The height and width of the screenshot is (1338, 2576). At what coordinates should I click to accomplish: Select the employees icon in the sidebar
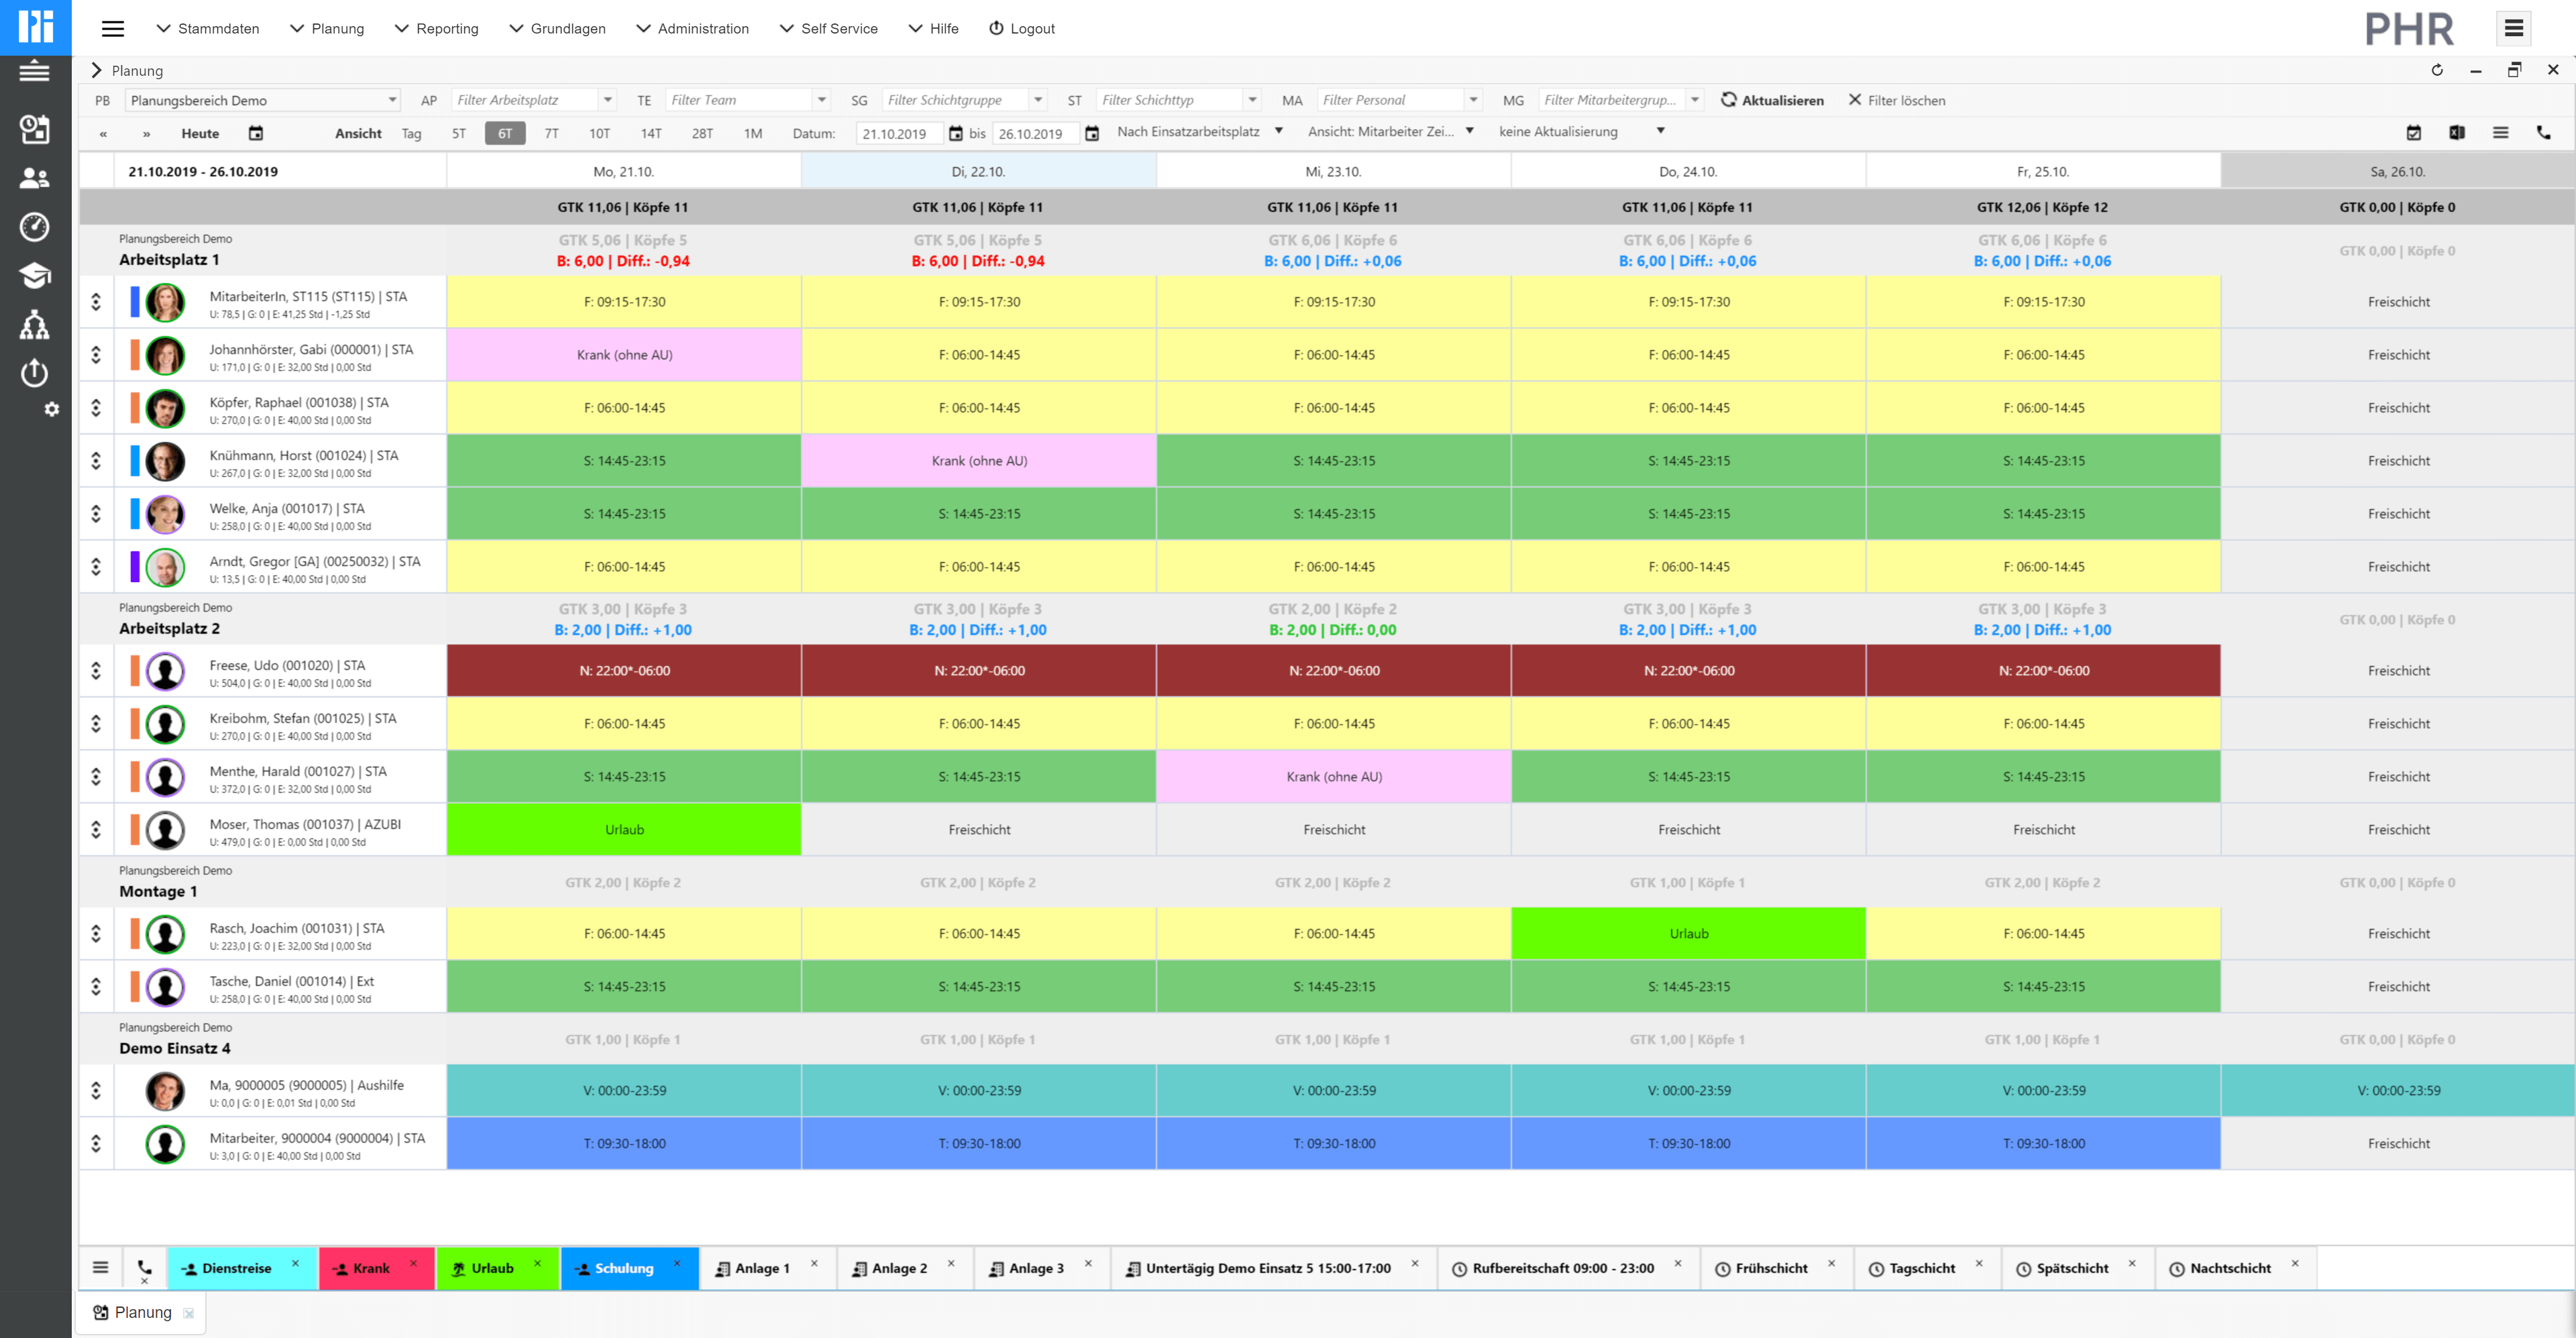tap(34, 177)
